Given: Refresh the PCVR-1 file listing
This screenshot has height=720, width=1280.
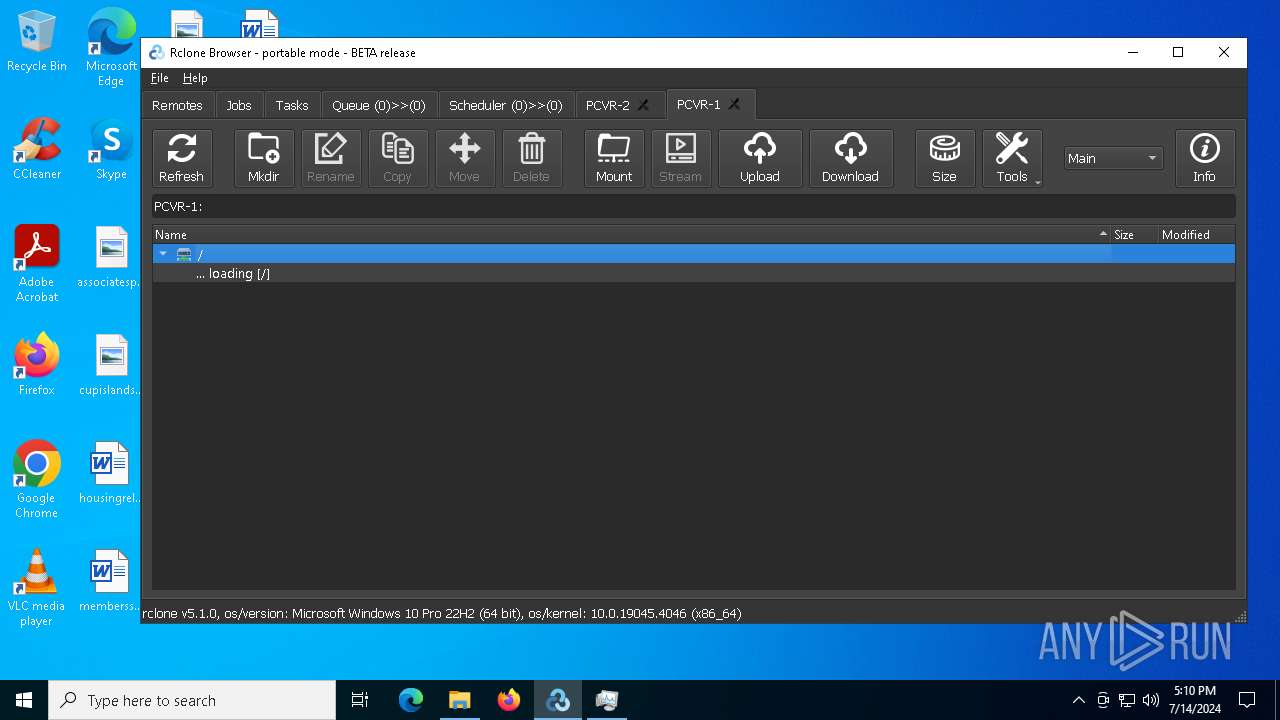Looking at the screenshot, I should pos(182,158).
